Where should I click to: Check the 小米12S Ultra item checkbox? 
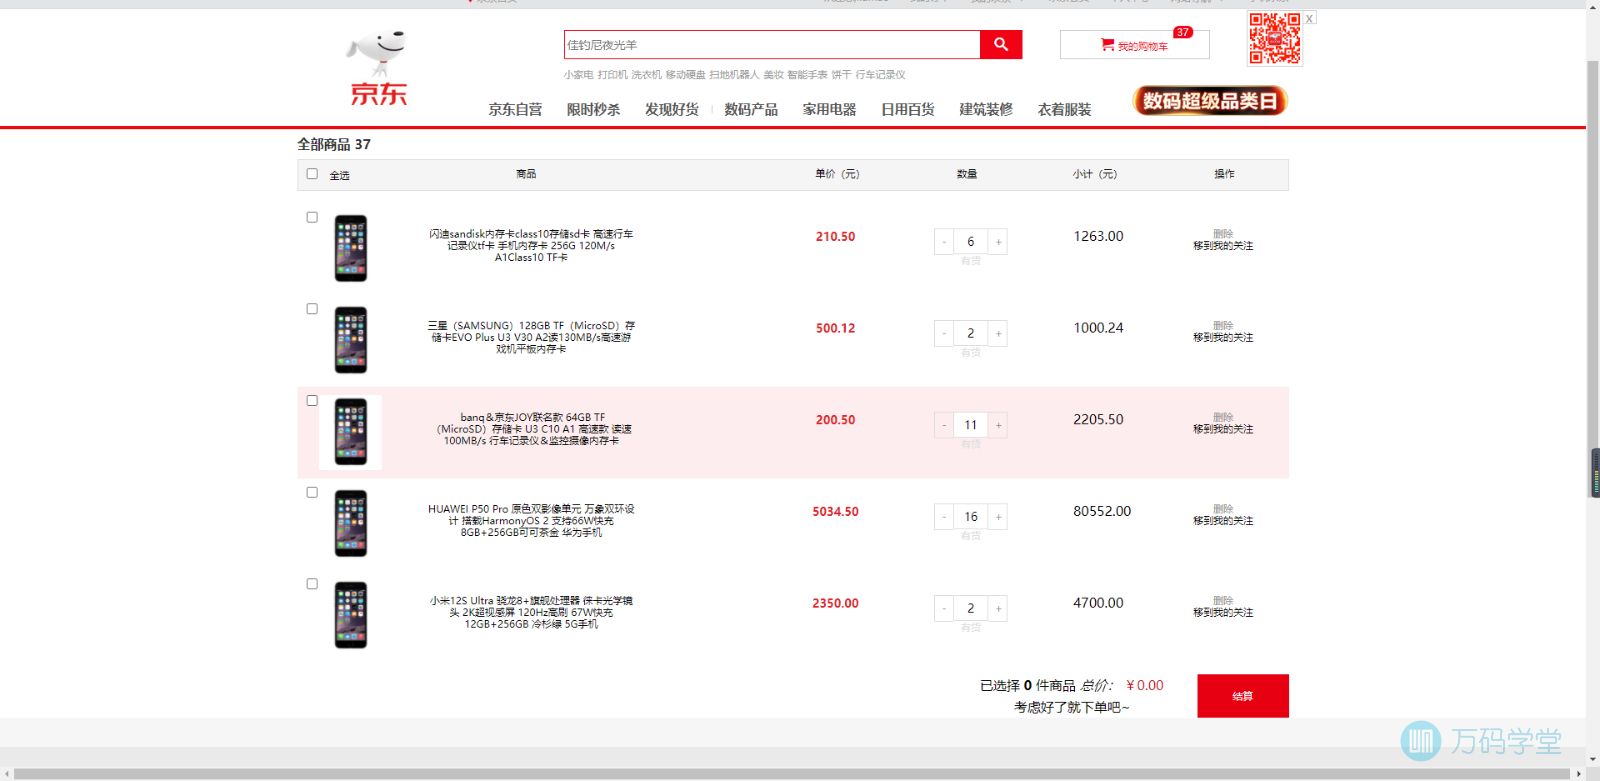point(312,584)
